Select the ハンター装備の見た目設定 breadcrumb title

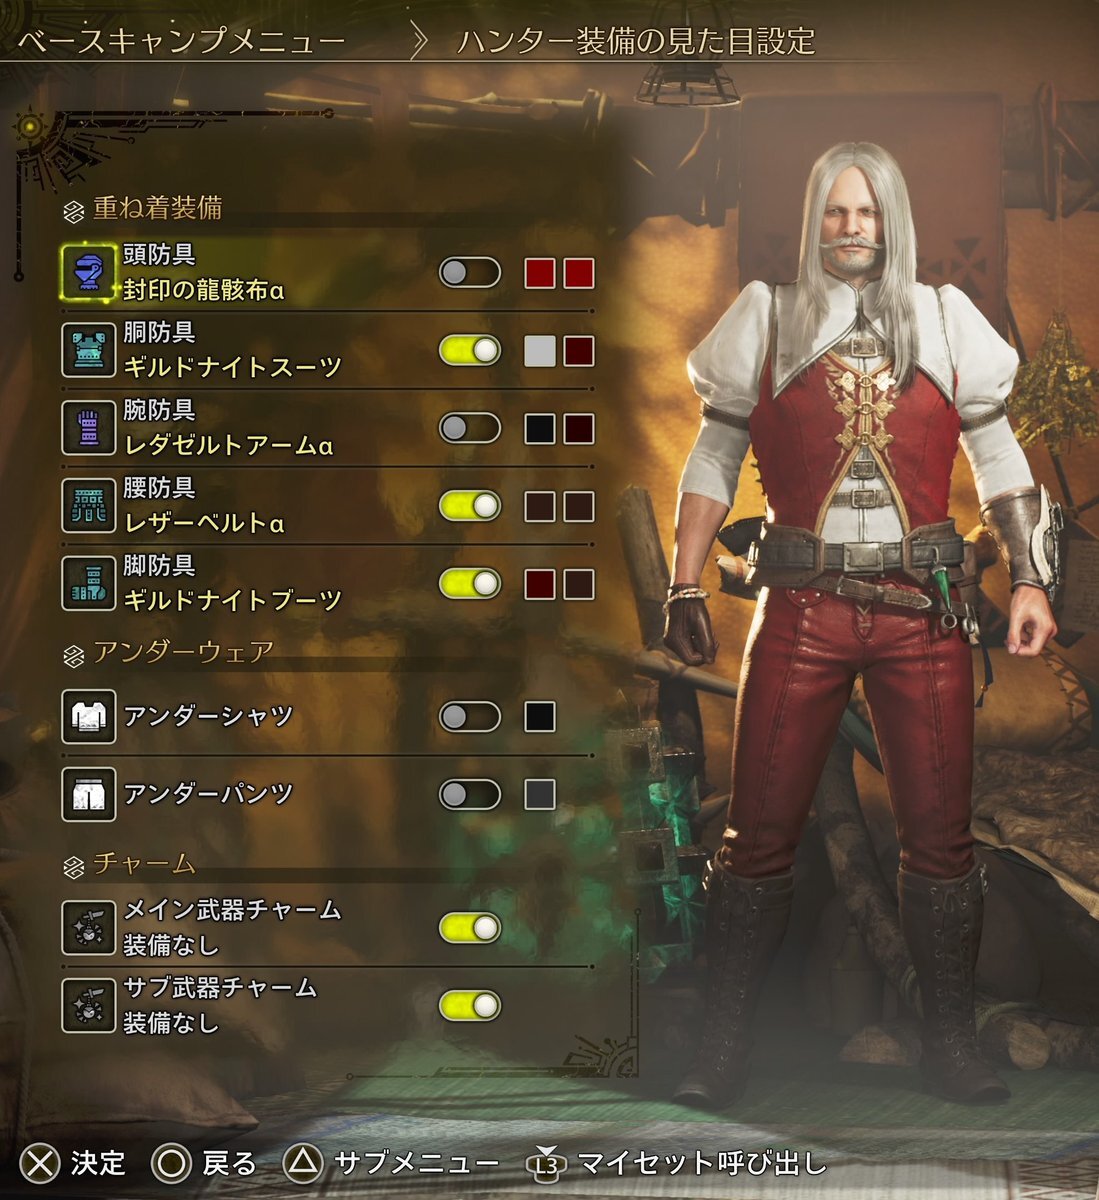pos(636,41)
